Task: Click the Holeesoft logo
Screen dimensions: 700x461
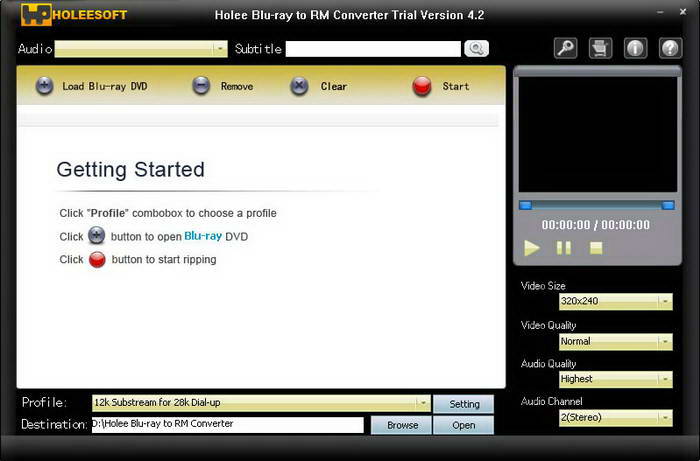Action: click(x=74, y=14)
